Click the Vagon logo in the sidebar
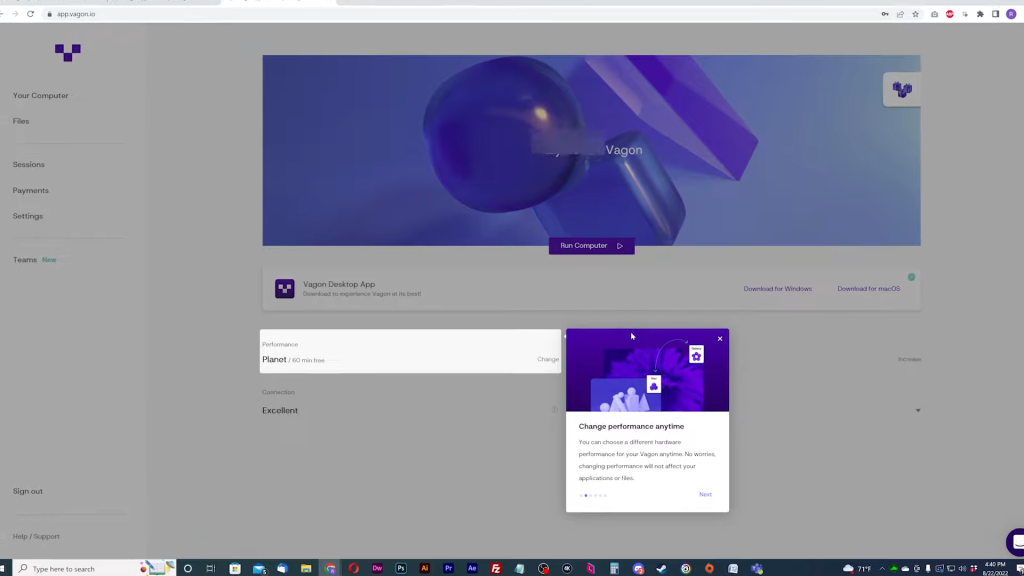This screenshot has height=576, width=1024. pyautogui.click(x=68, y=52)
